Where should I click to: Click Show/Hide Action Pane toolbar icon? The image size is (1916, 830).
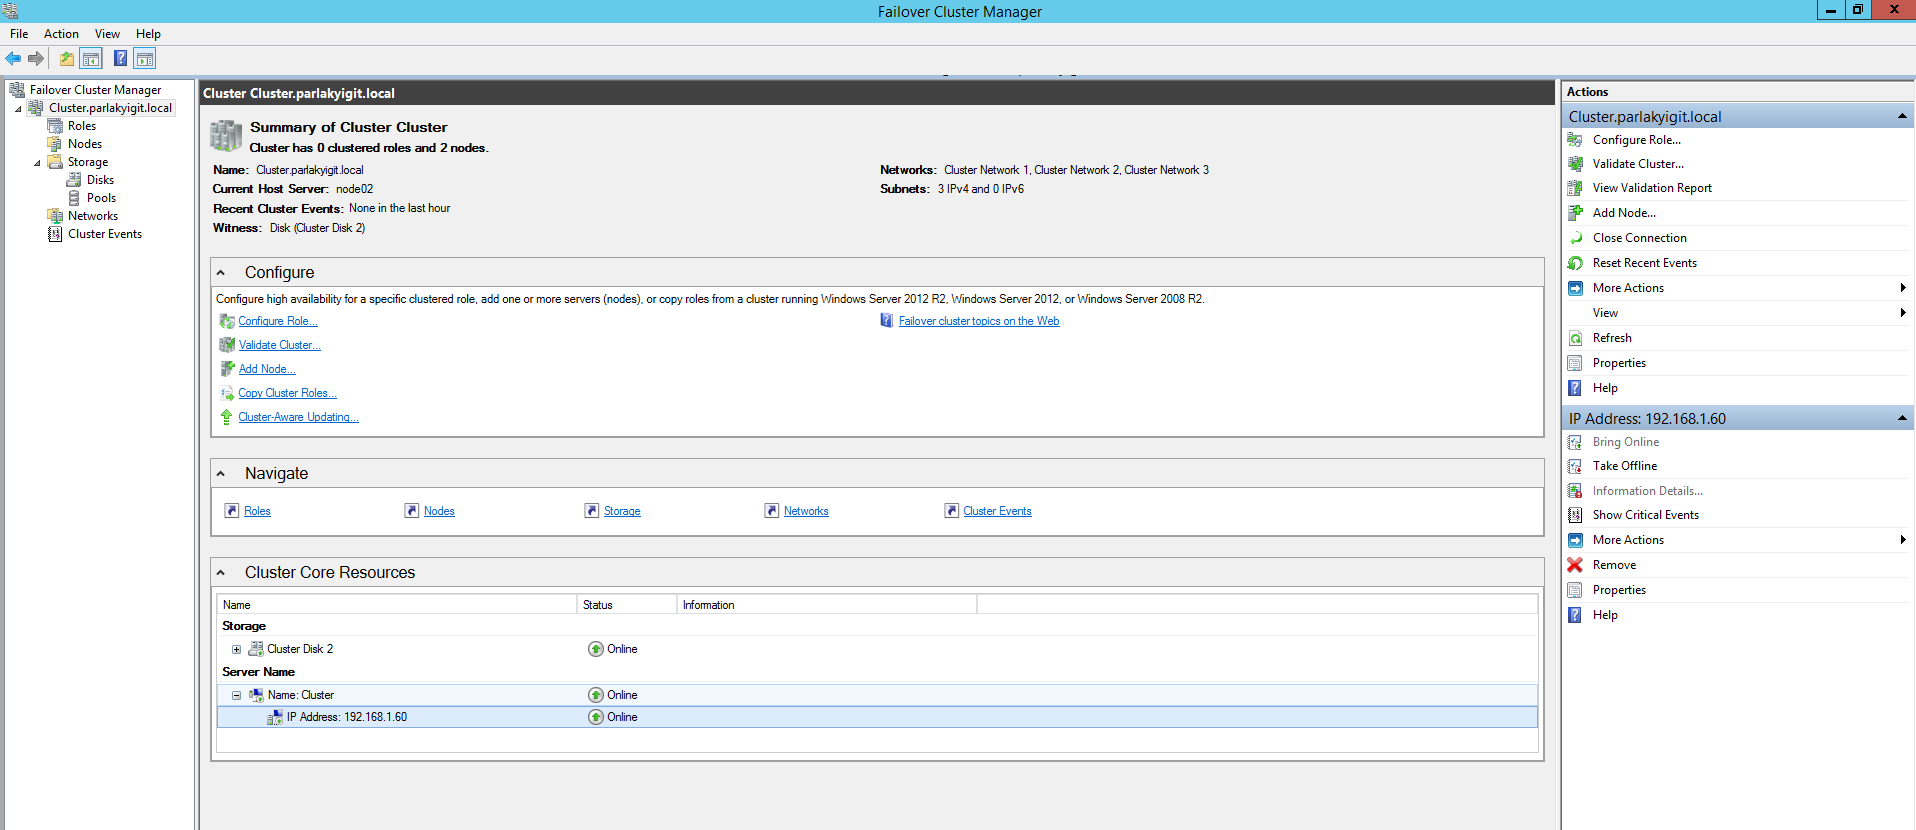tap(145, 59)
